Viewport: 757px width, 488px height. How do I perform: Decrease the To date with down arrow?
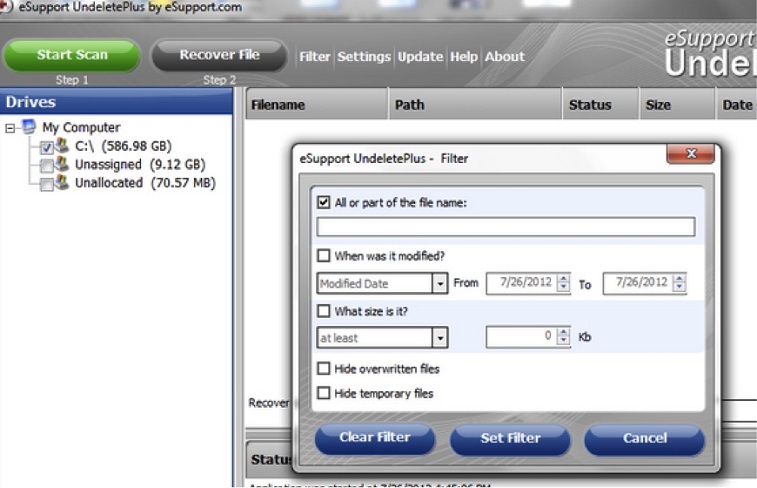click(679, 288)
